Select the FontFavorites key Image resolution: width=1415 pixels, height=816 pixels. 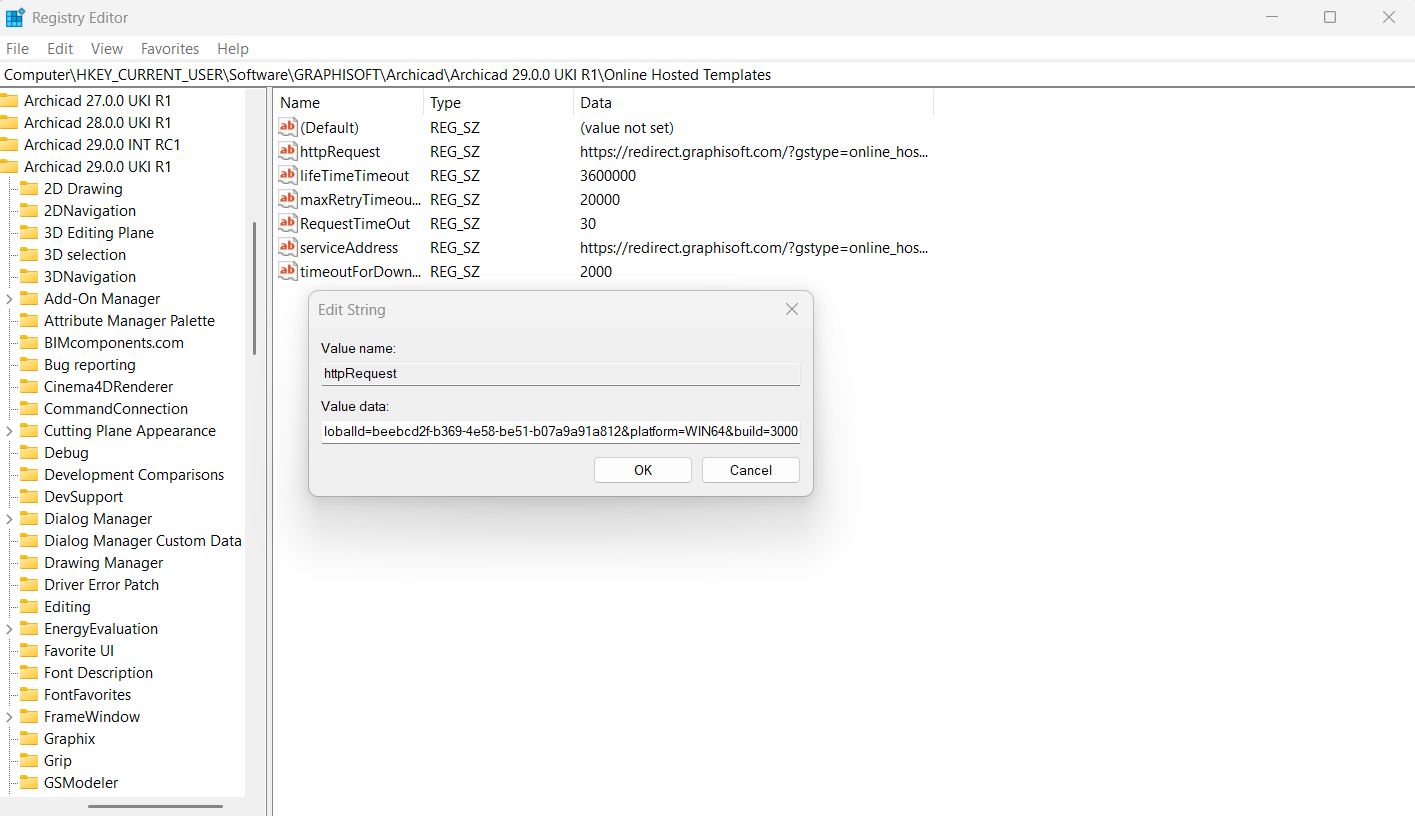click(87, 694)
